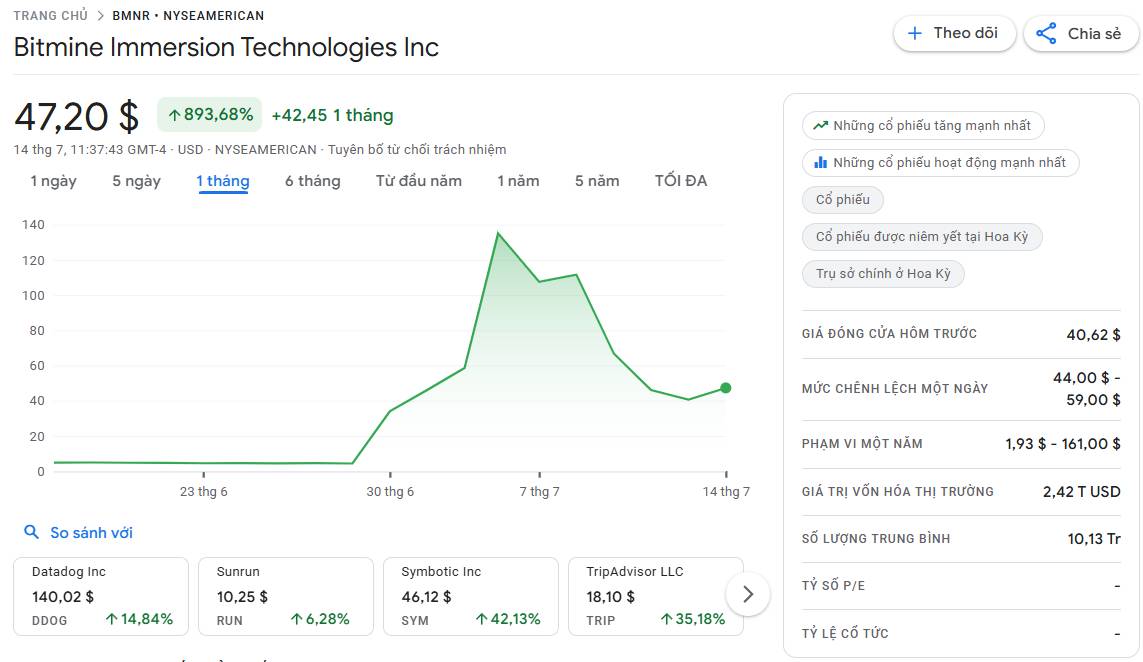This screenshot has height=662, width=1143.
Task: Click the TRIP 35,18% gain value
Action: 693,619
